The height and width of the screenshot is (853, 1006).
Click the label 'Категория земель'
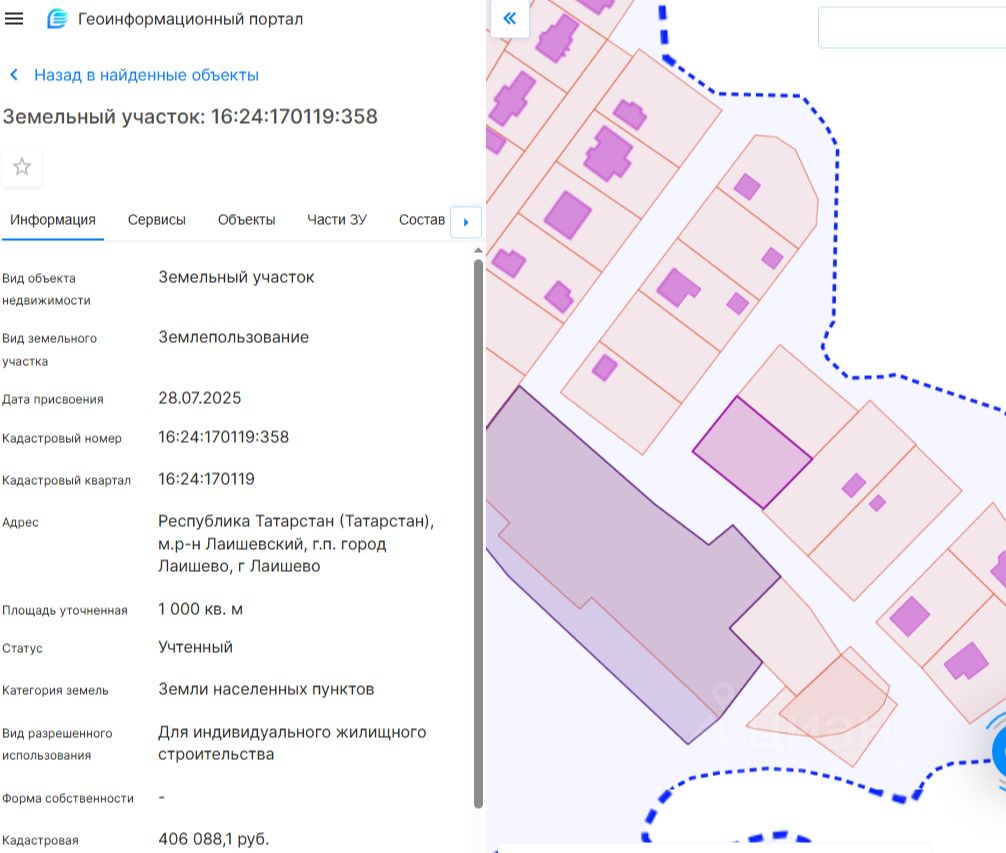55,691
